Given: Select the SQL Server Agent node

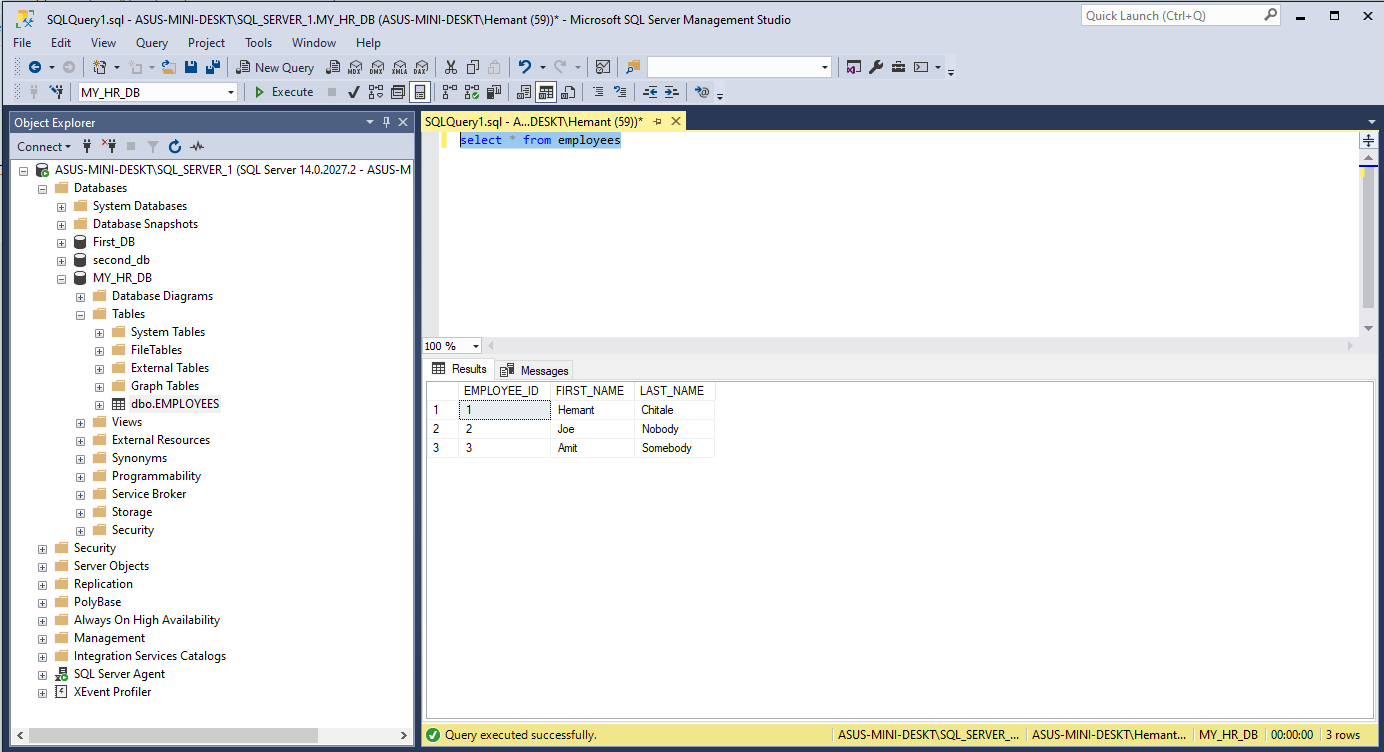Looking at the screenshot, I should coord(119,674).
